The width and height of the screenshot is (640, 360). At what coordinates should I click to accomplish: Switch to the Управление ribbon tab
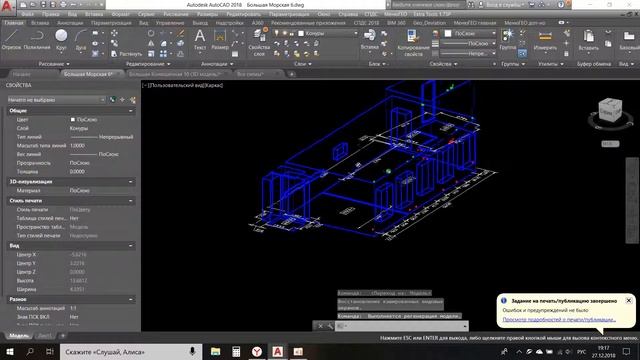point(170,23)
